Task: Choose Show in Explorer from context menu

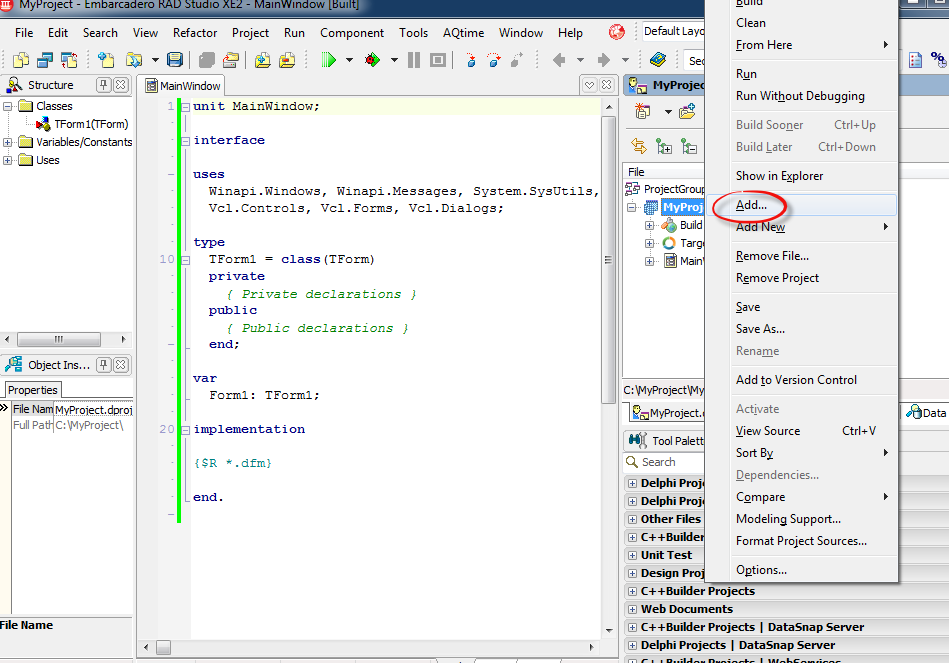Action: tap(801, 176)
